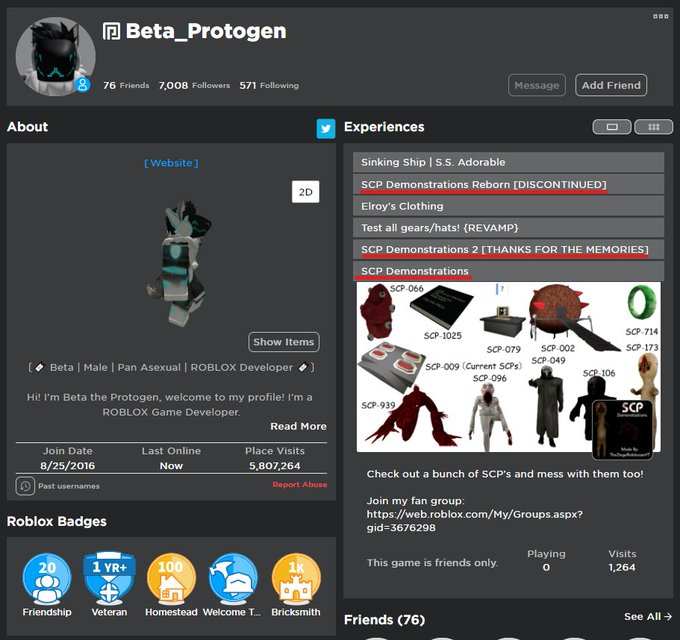This screenshot has height=640, width=680.
Task: Open the Friendship badge icon
Action: 47,579
